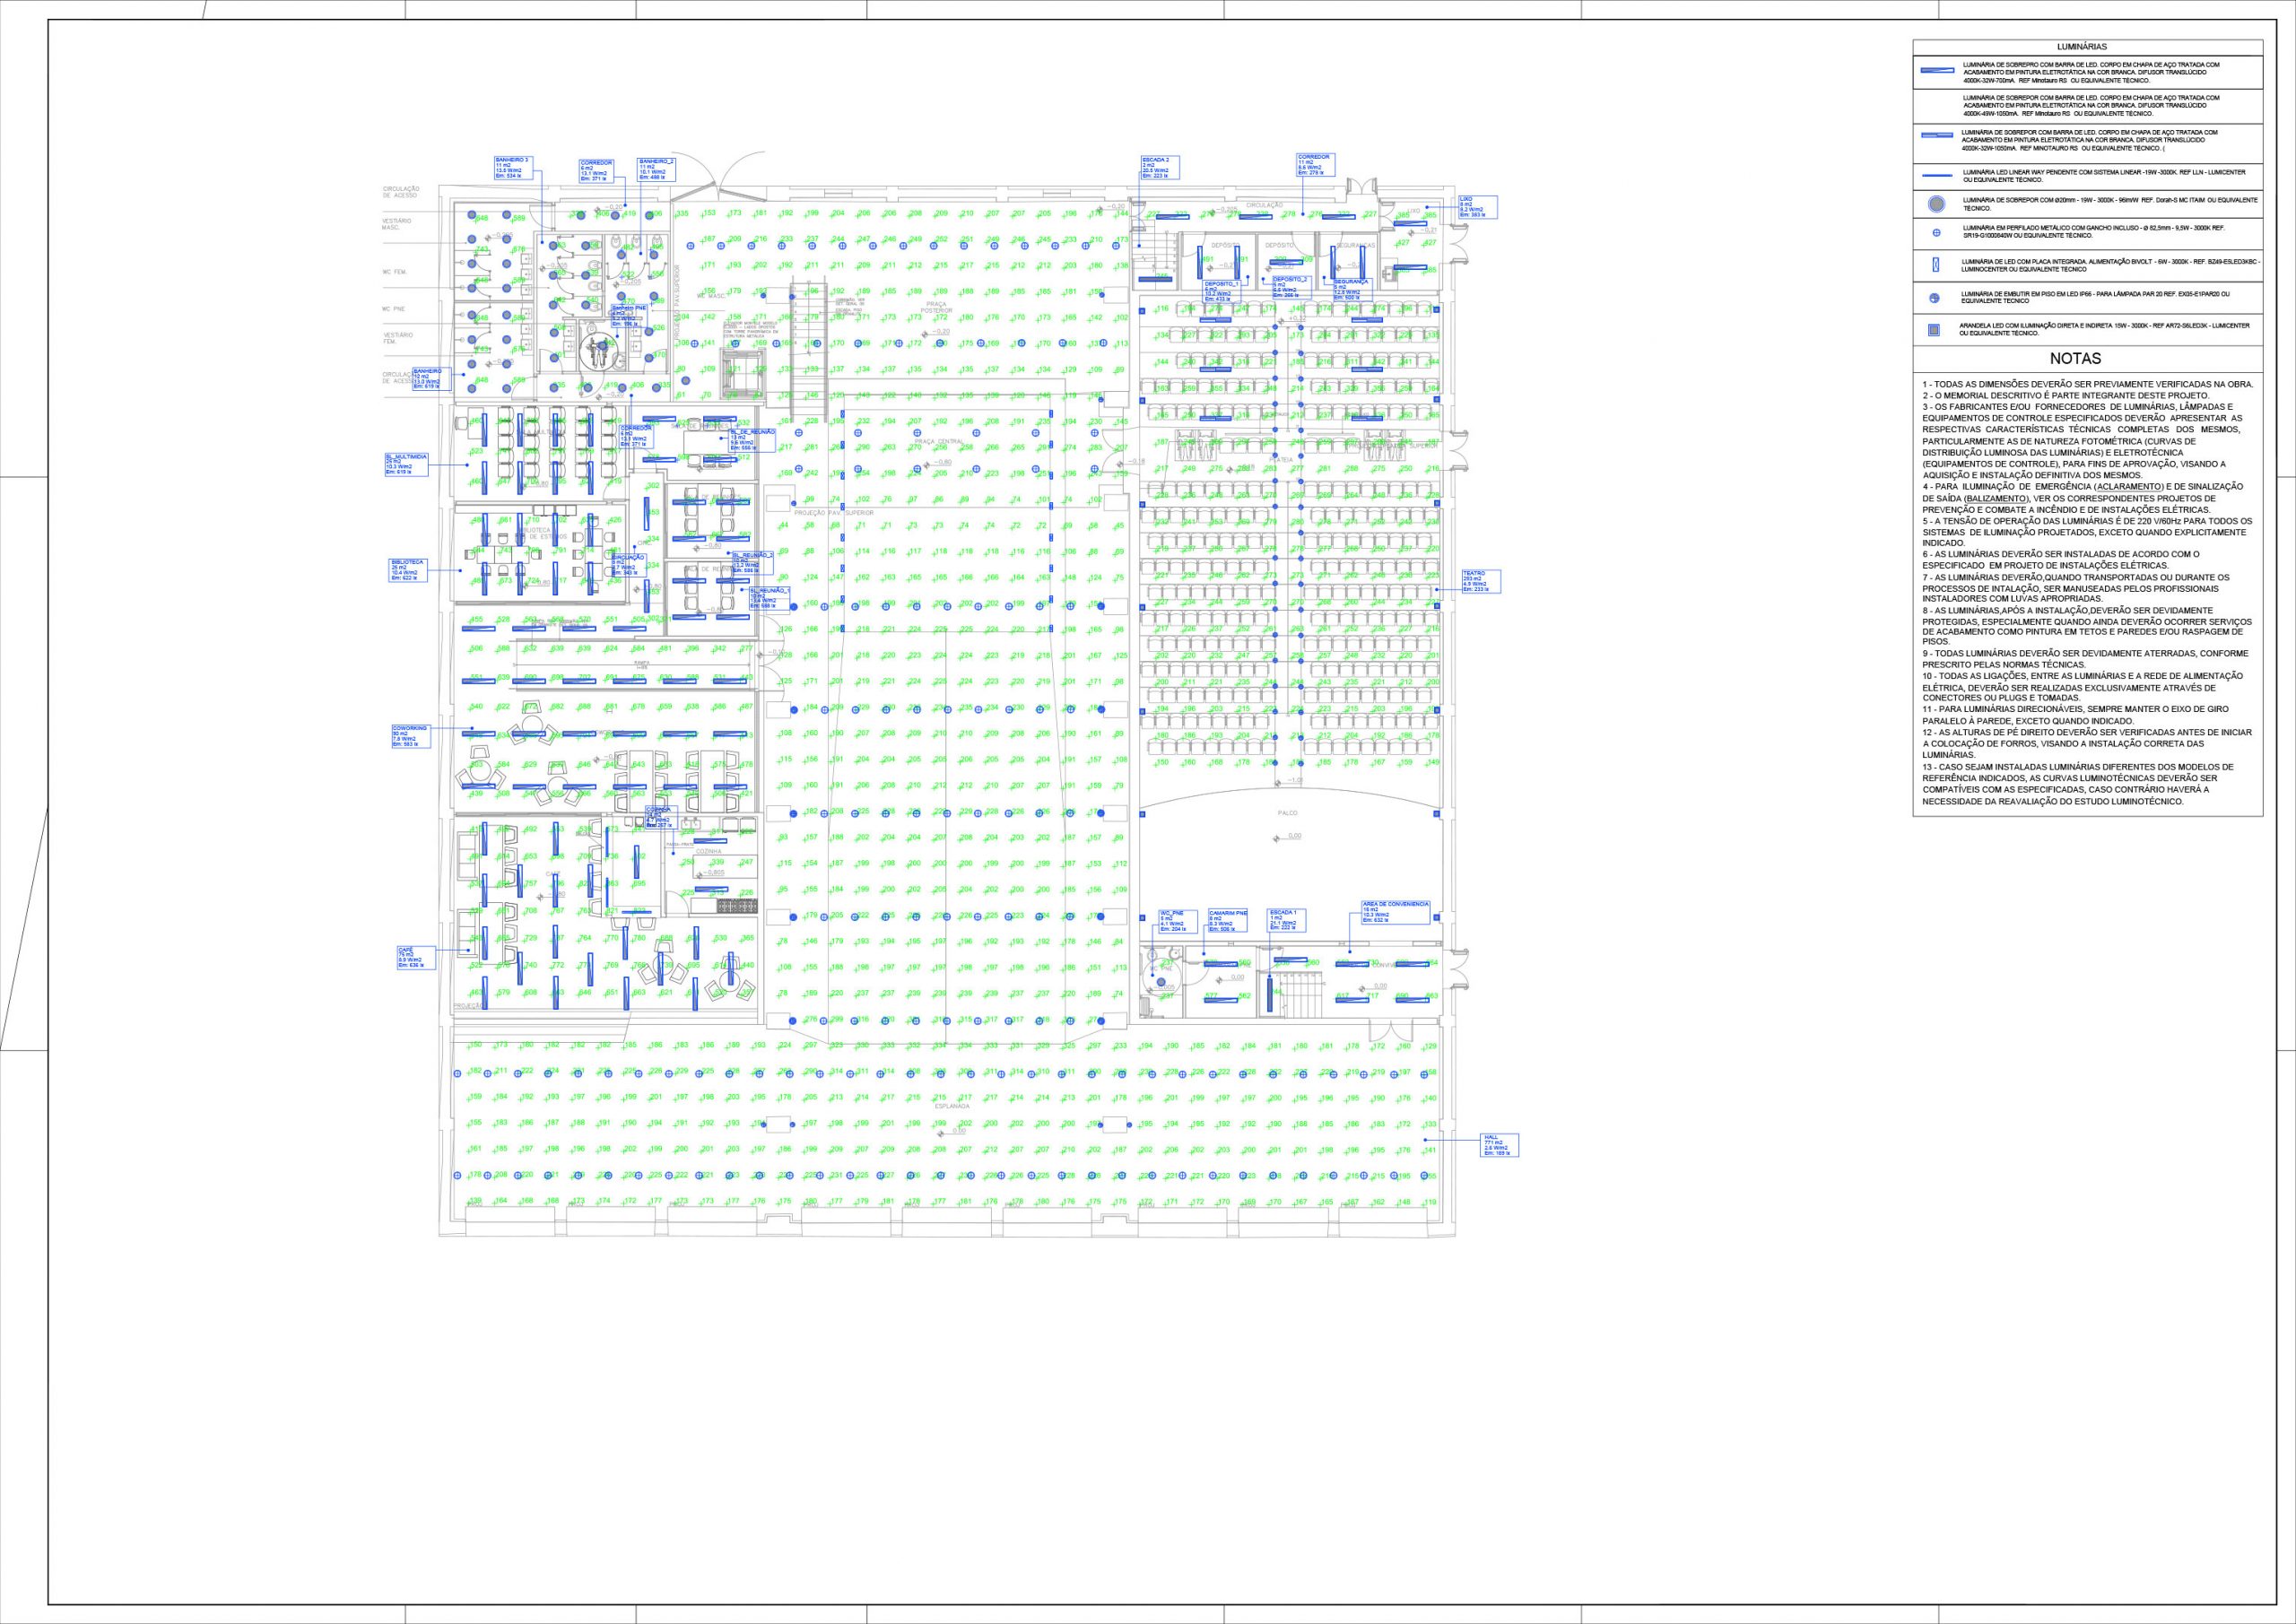The image size is (2296, 1624).
Task: Click the Banheiro PNE label box
Action: click(x=631, y=316)
